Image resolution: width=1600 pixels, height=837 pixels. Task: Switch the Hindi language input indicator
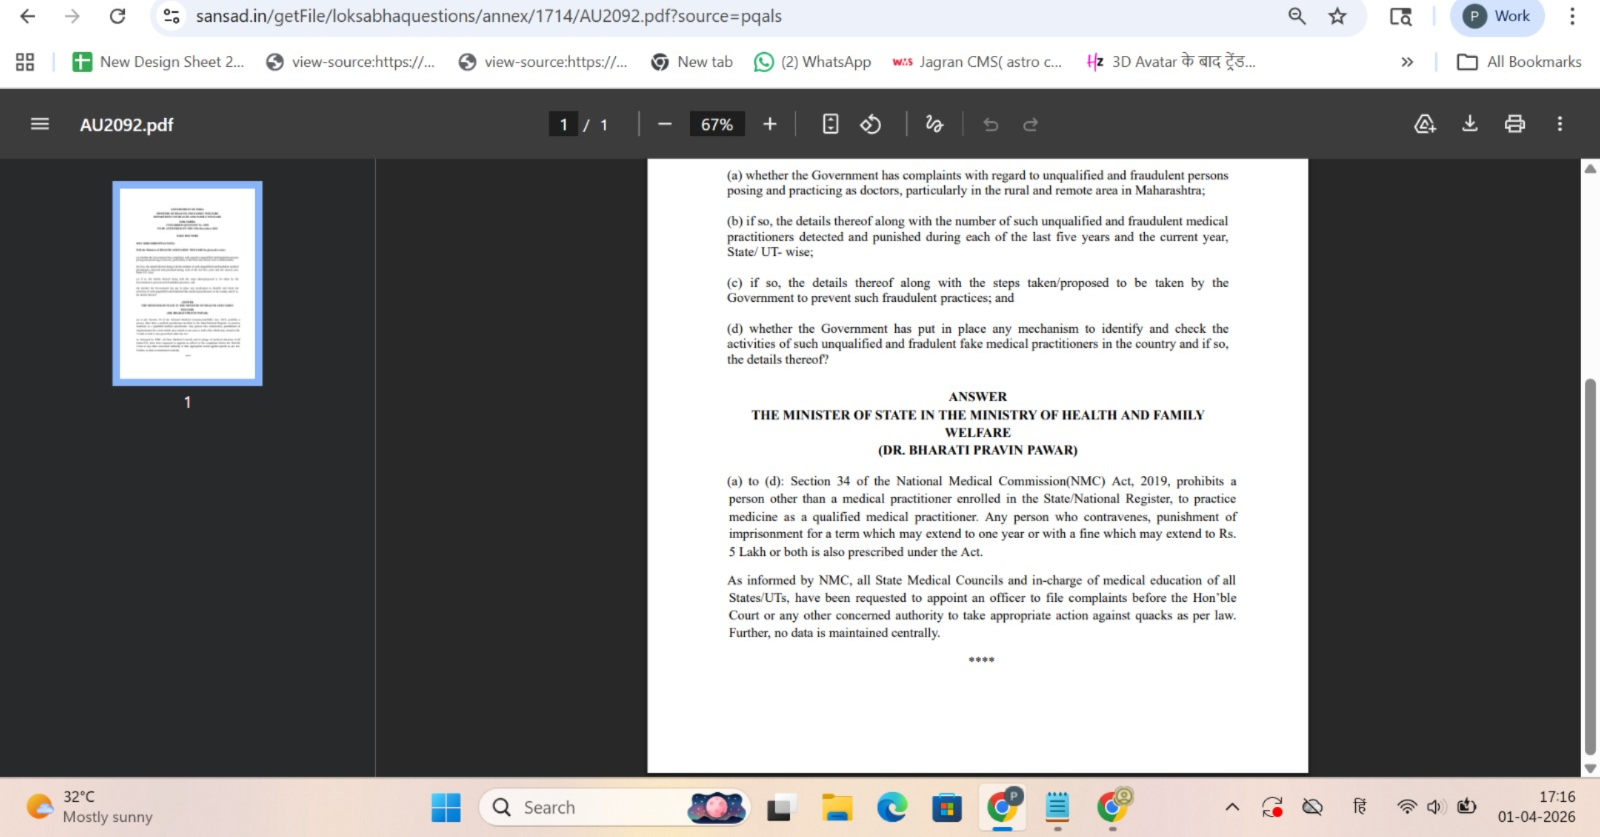coord(1360,807)
